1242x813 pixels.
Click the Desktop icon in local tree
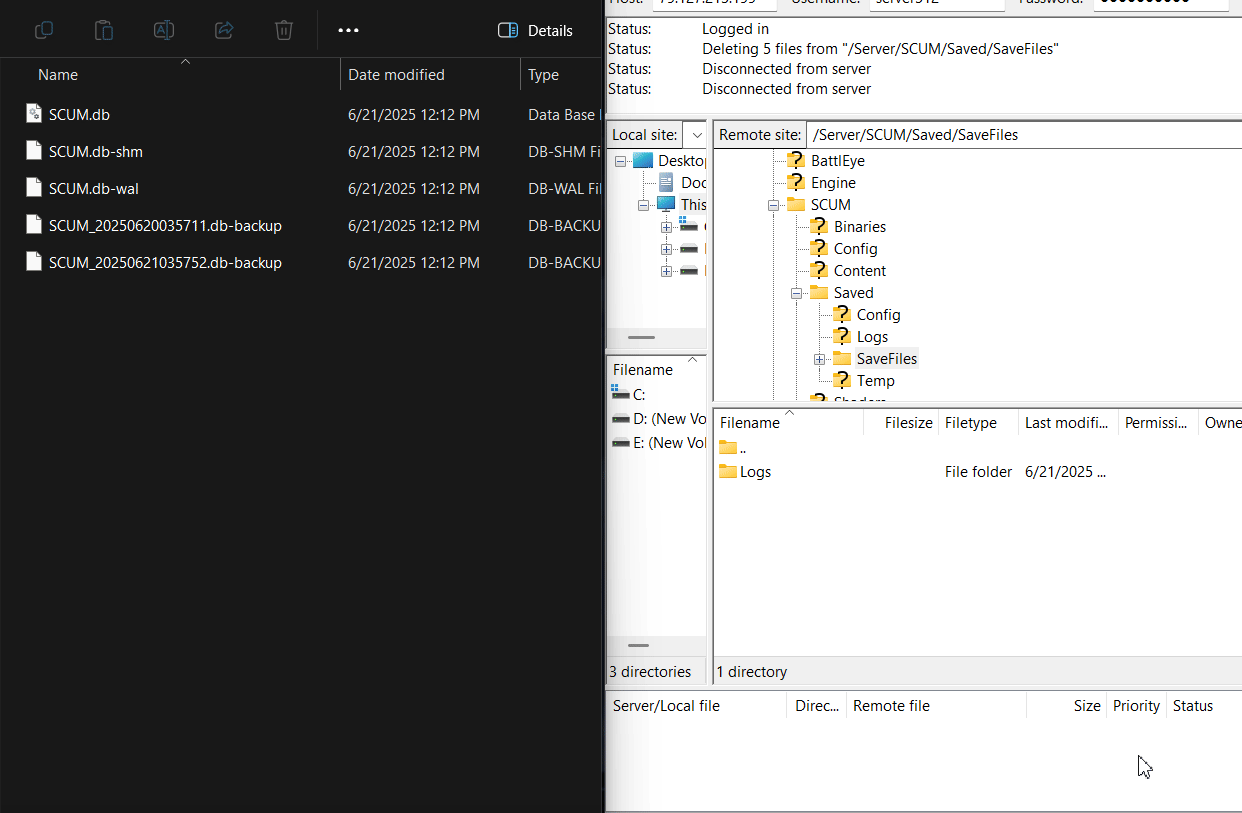(643, 160)
